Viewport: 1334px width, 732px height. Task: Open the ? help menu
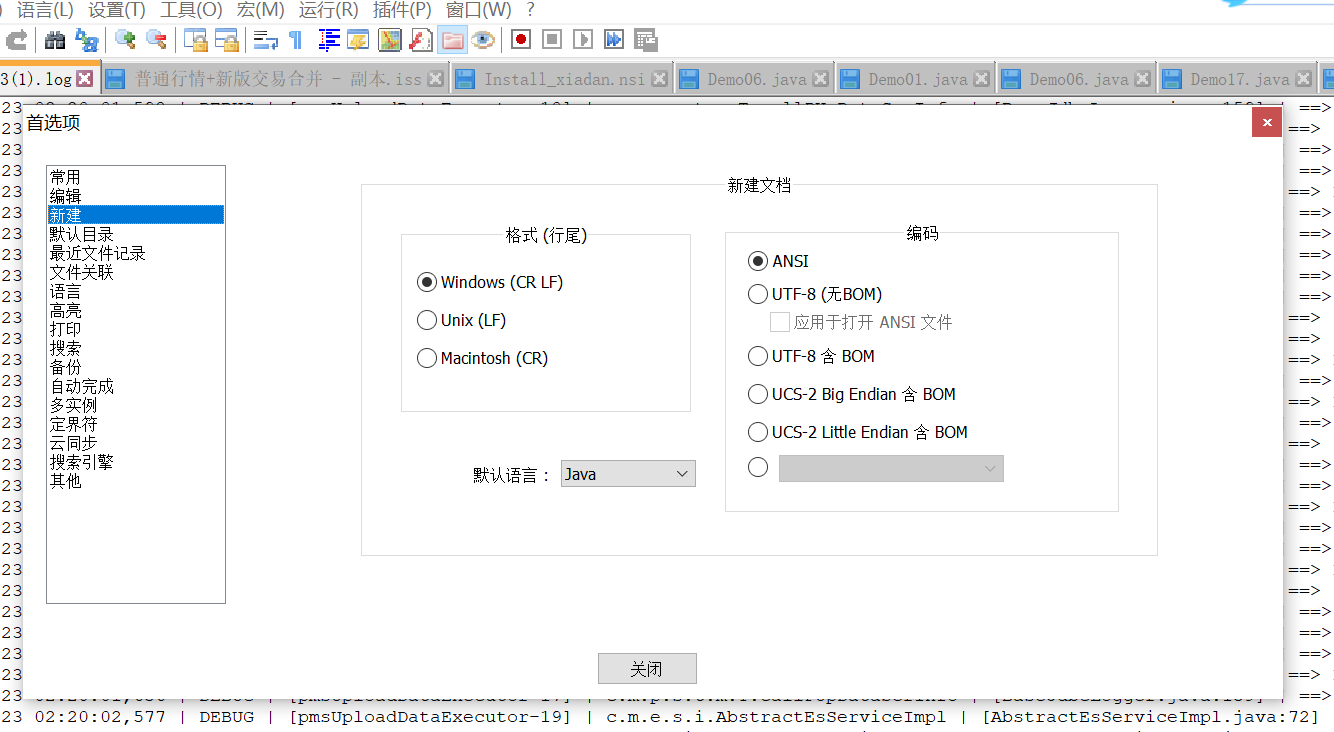(530, 10)
